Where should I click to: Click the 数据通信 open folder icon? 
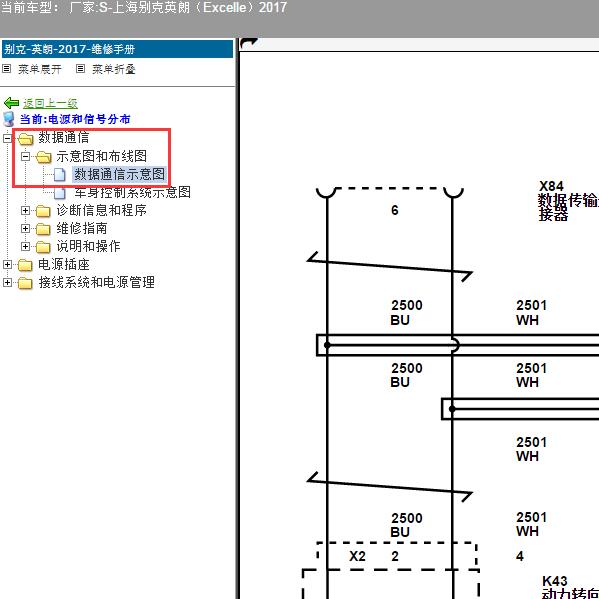[26, 139]
